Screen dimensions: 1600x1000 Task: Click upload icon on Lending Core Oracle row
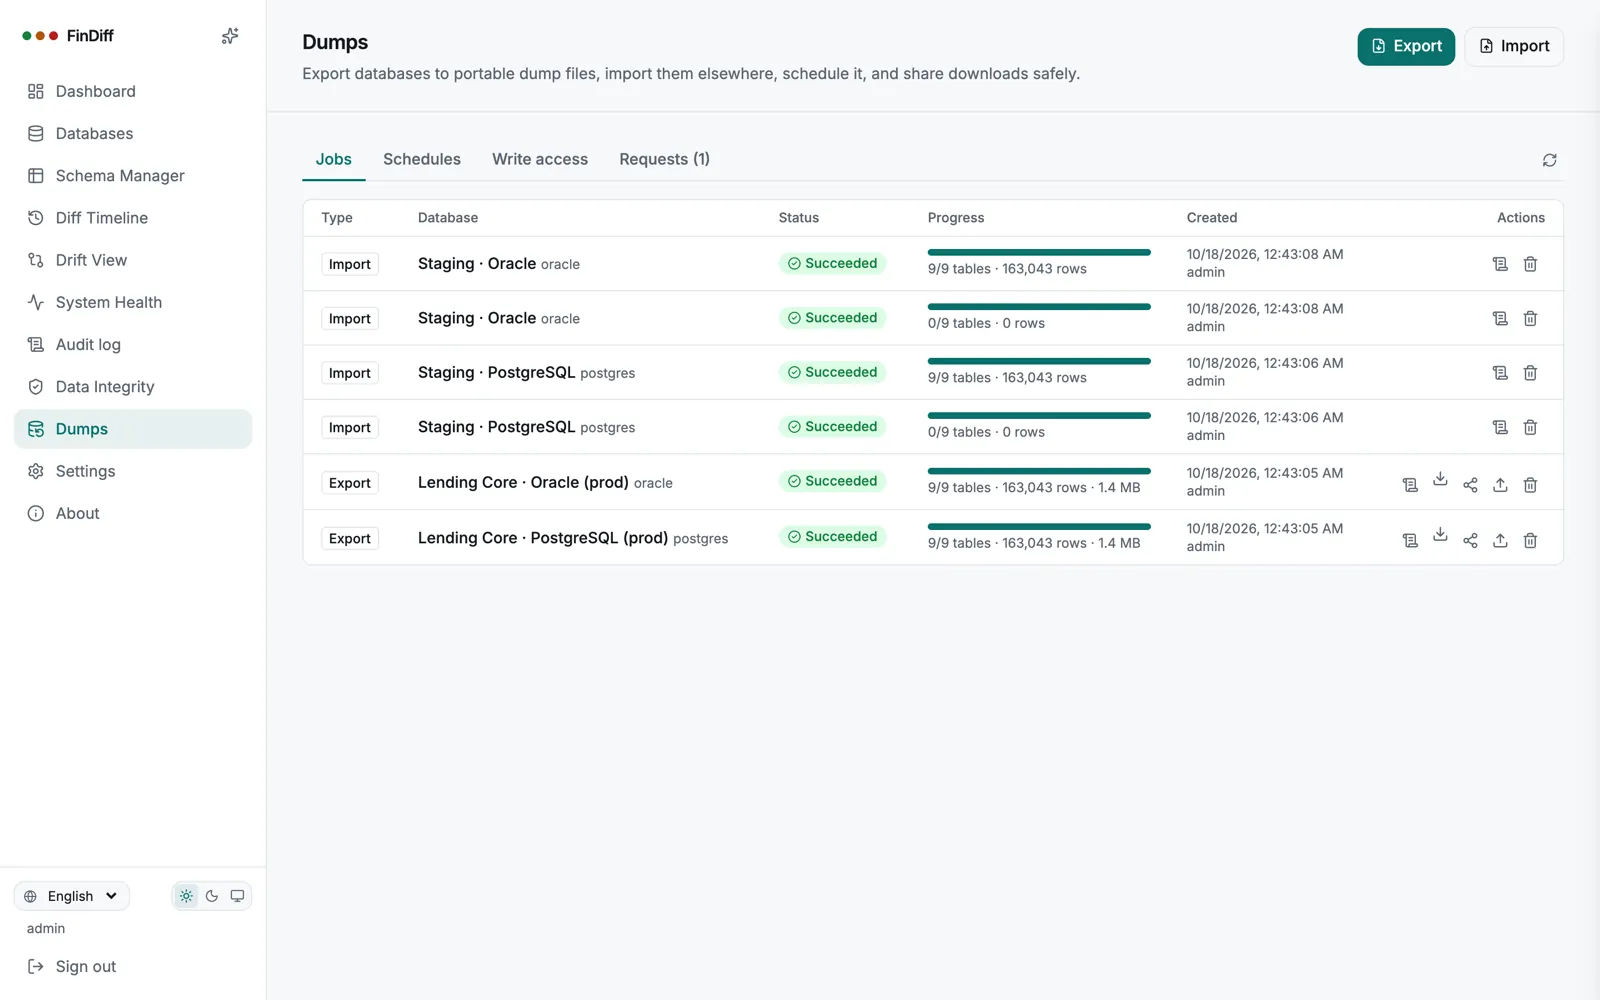(x=1500, y=485)
